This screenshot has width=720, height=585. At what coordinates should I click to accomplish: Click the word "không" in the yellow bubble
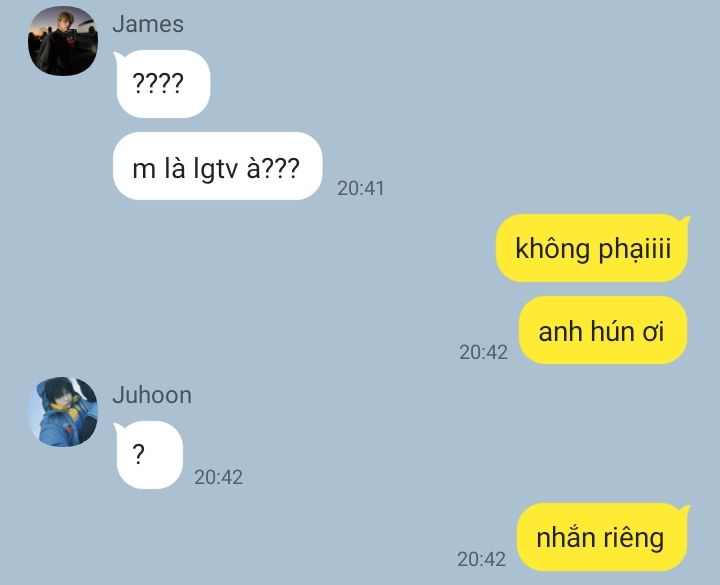(x=552, y=248)
